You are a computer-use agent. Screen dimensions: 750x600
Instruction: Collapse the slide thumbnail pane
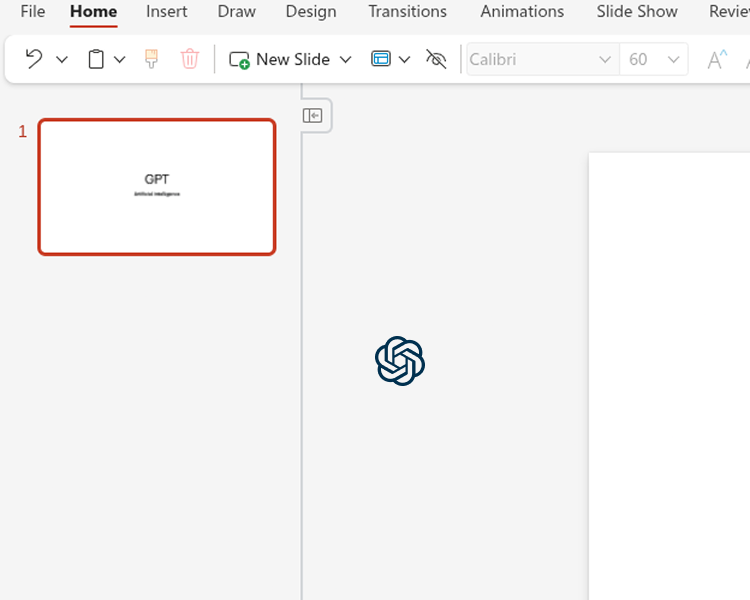(312, 115)
